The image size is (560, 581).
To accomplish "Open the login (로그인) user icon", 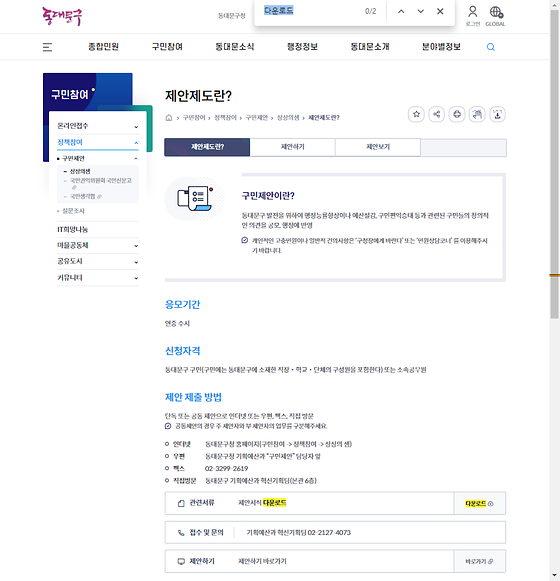I will point(473,16).
